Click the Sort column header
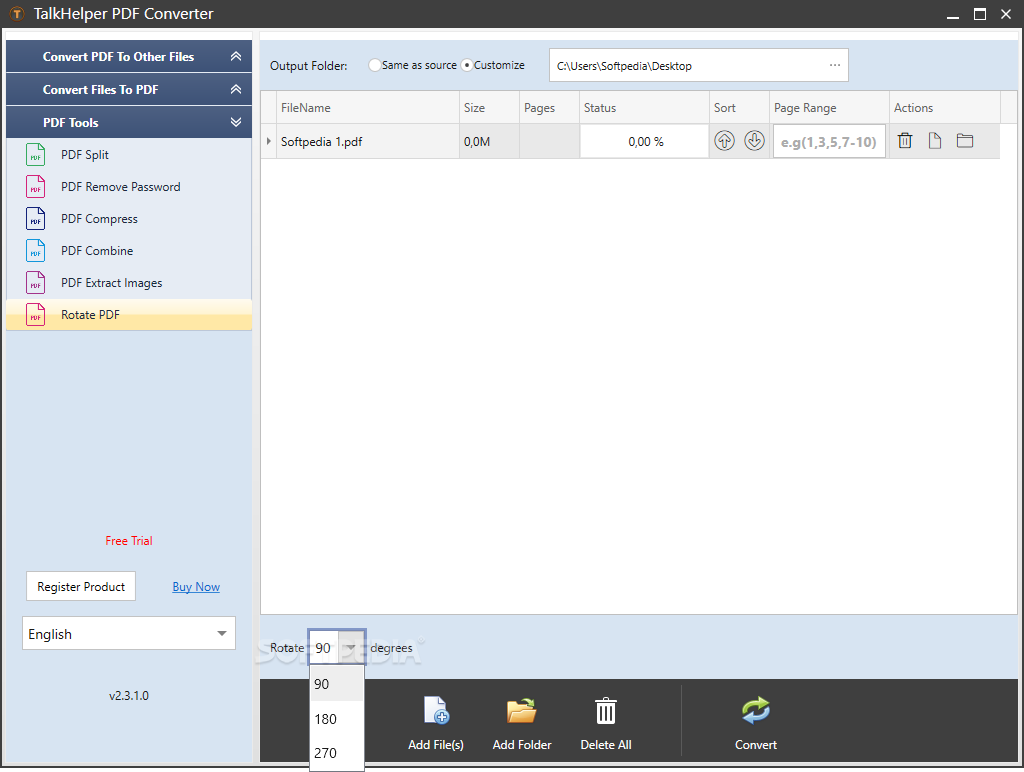 click(739, 108)
